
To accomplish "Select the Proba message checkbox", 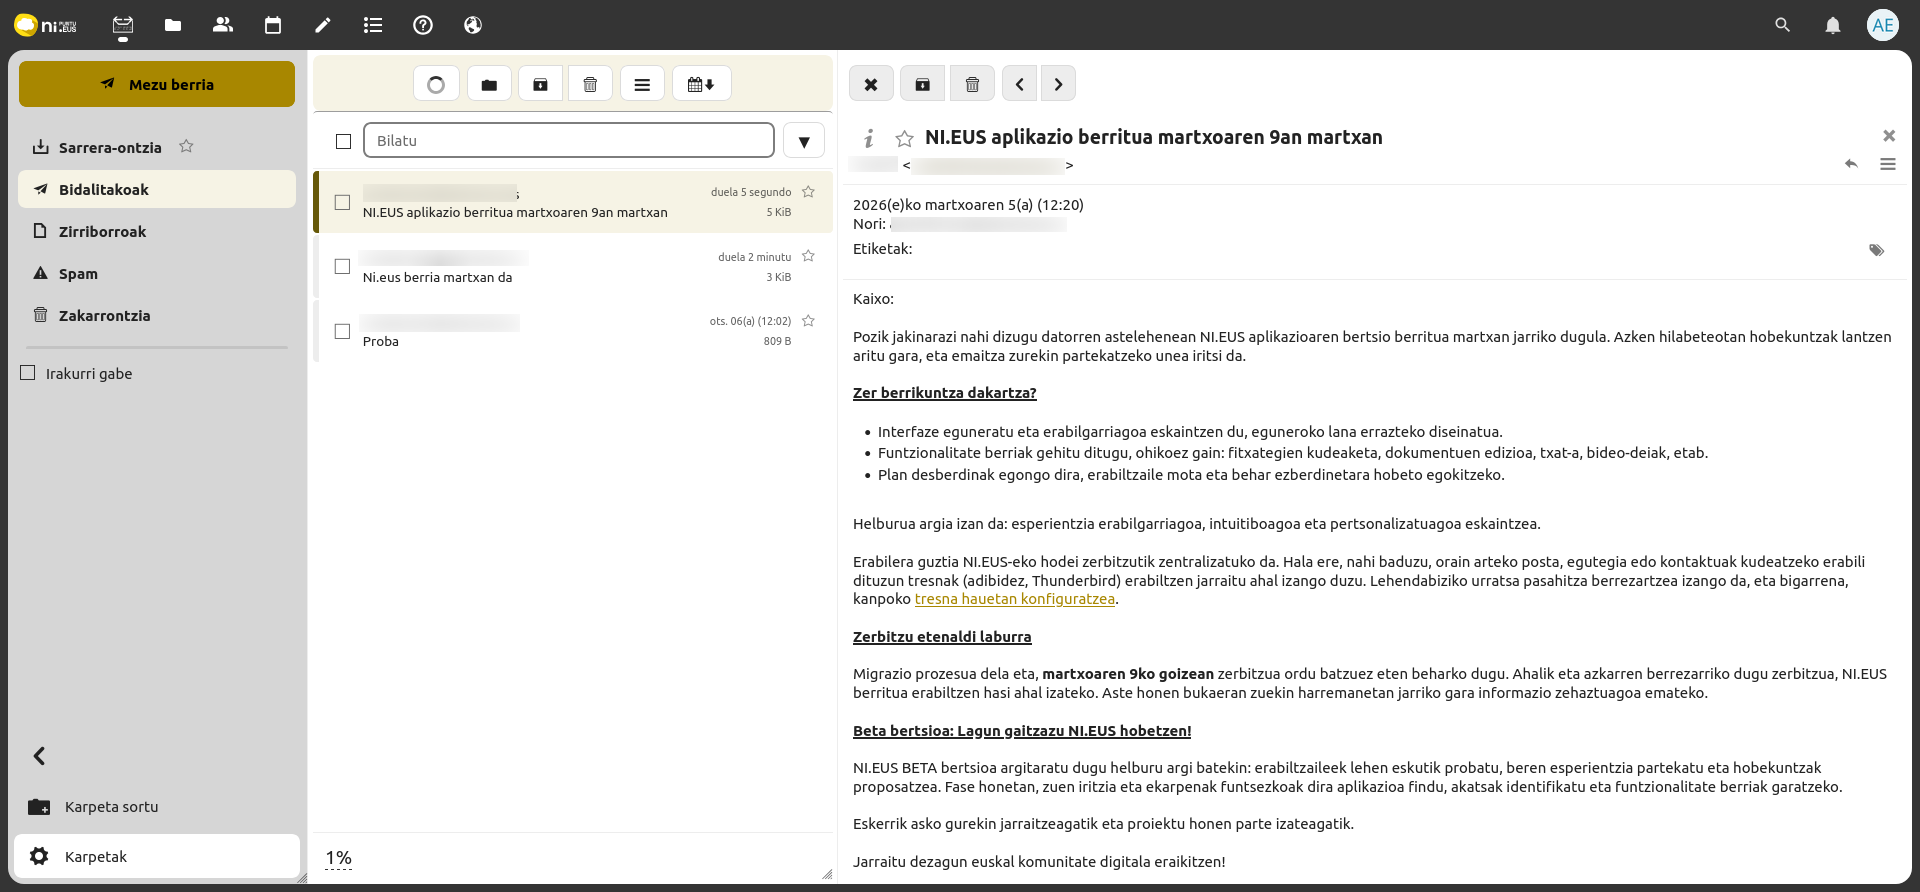I will coord(342,331).
